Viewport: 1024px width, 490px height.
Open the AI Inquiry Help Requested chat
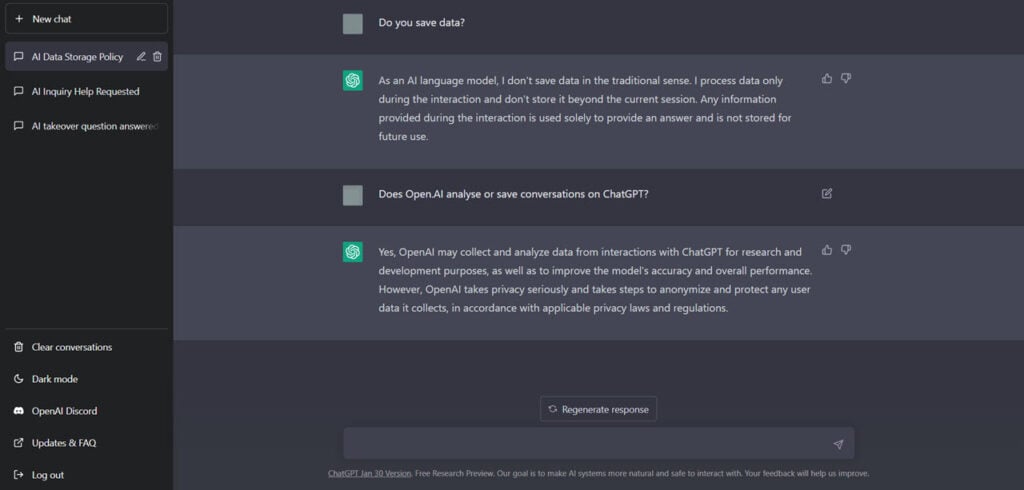point(86,91)
